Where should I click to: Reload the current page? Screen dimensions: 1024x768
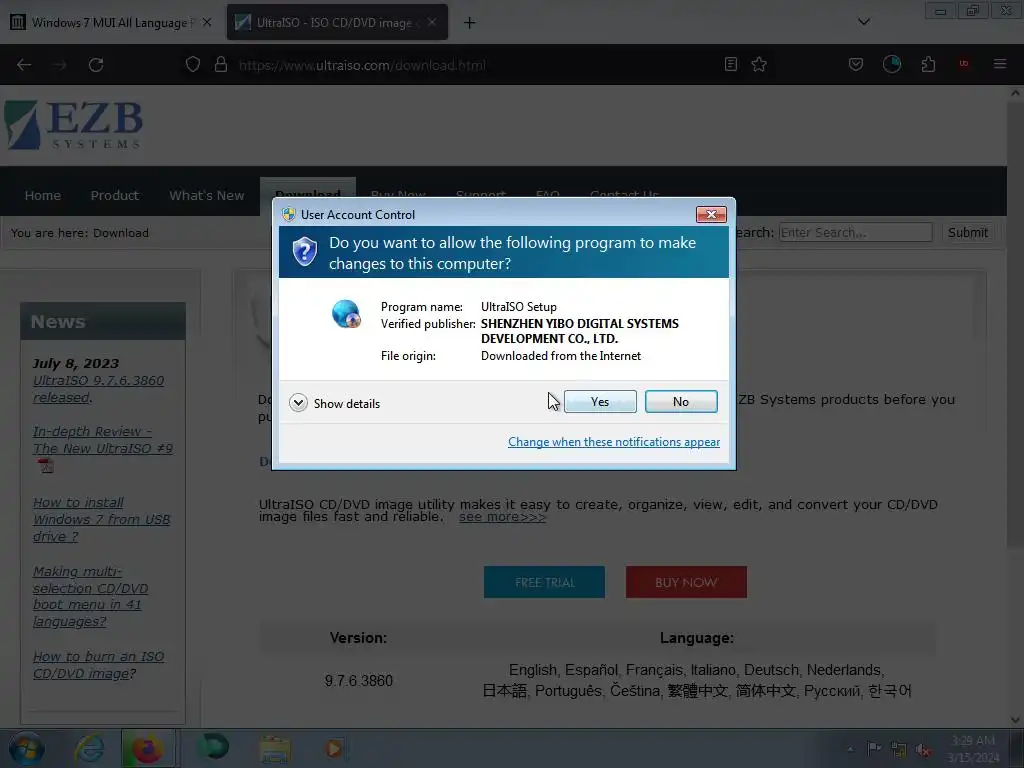click(x=96, y=65)
